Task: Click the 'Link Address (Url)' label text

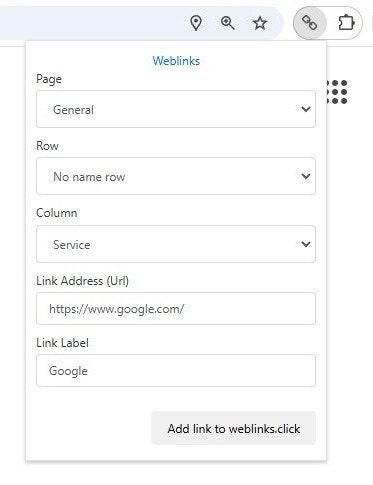Action: tap(82, 281)
